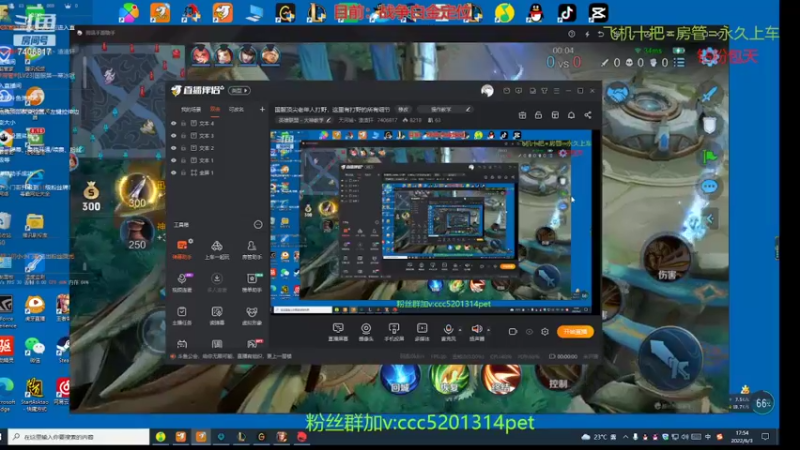The height and width of the screenshot is (450, 800).
Task: Add a screen capture source
Action: (x=338, y=332)
